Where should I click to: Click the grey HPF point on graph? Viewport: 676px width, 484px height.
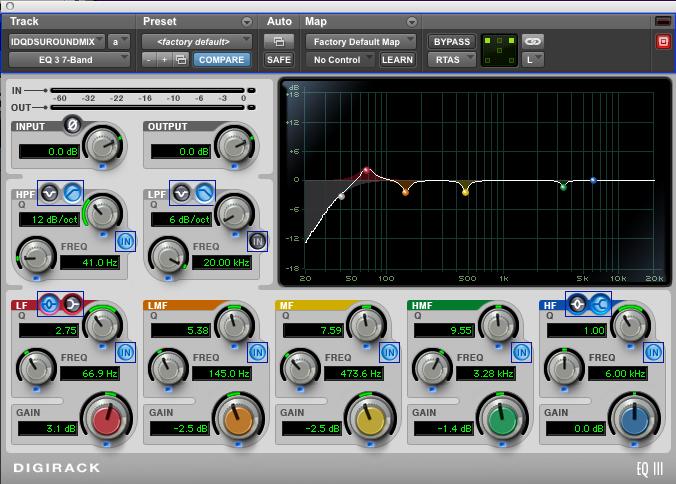341,197
